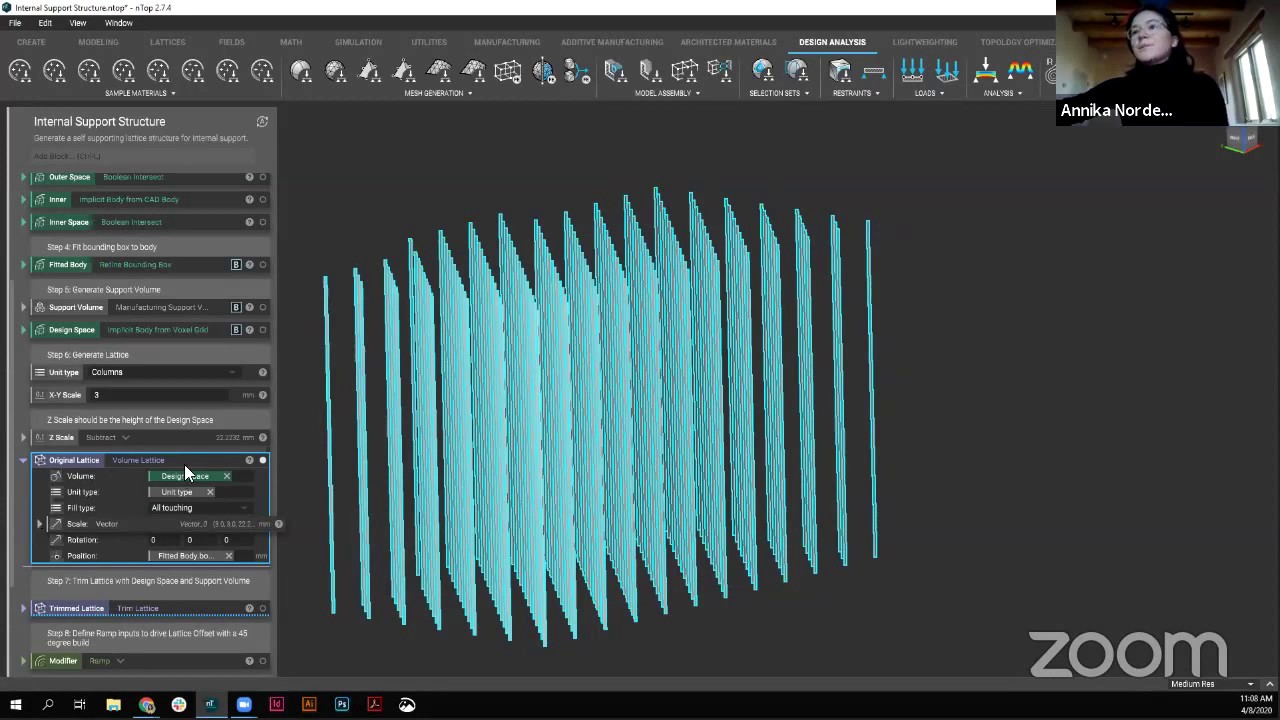Viewport: 1280px width, 720px height.
Task: Expand the Fitted Body block
Action: (x=24, y=265)
